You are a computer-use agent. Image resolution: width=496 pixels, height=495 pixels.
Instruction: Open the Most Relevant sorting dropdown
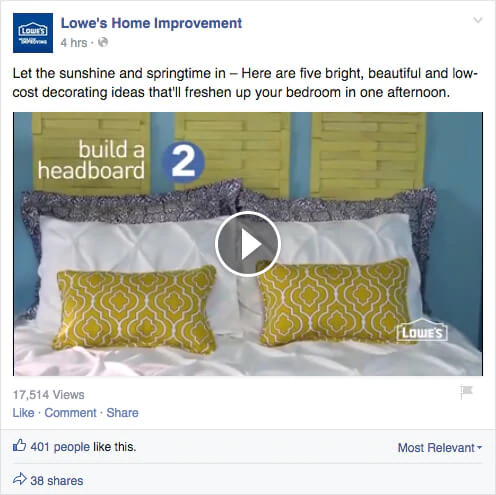pos(440,448)
